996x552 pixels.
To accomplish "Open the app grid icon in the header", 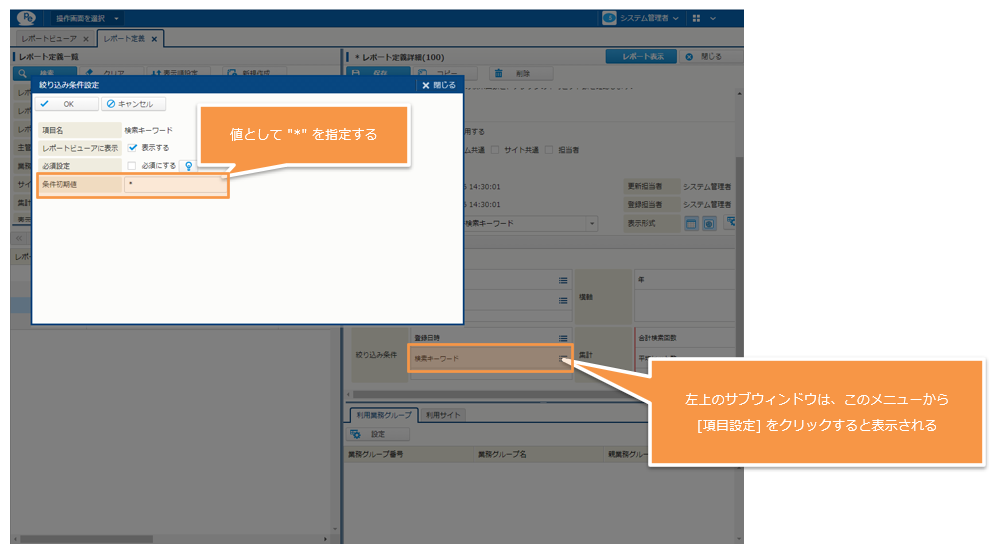I will pyautogui.click(x=696, y=18).
